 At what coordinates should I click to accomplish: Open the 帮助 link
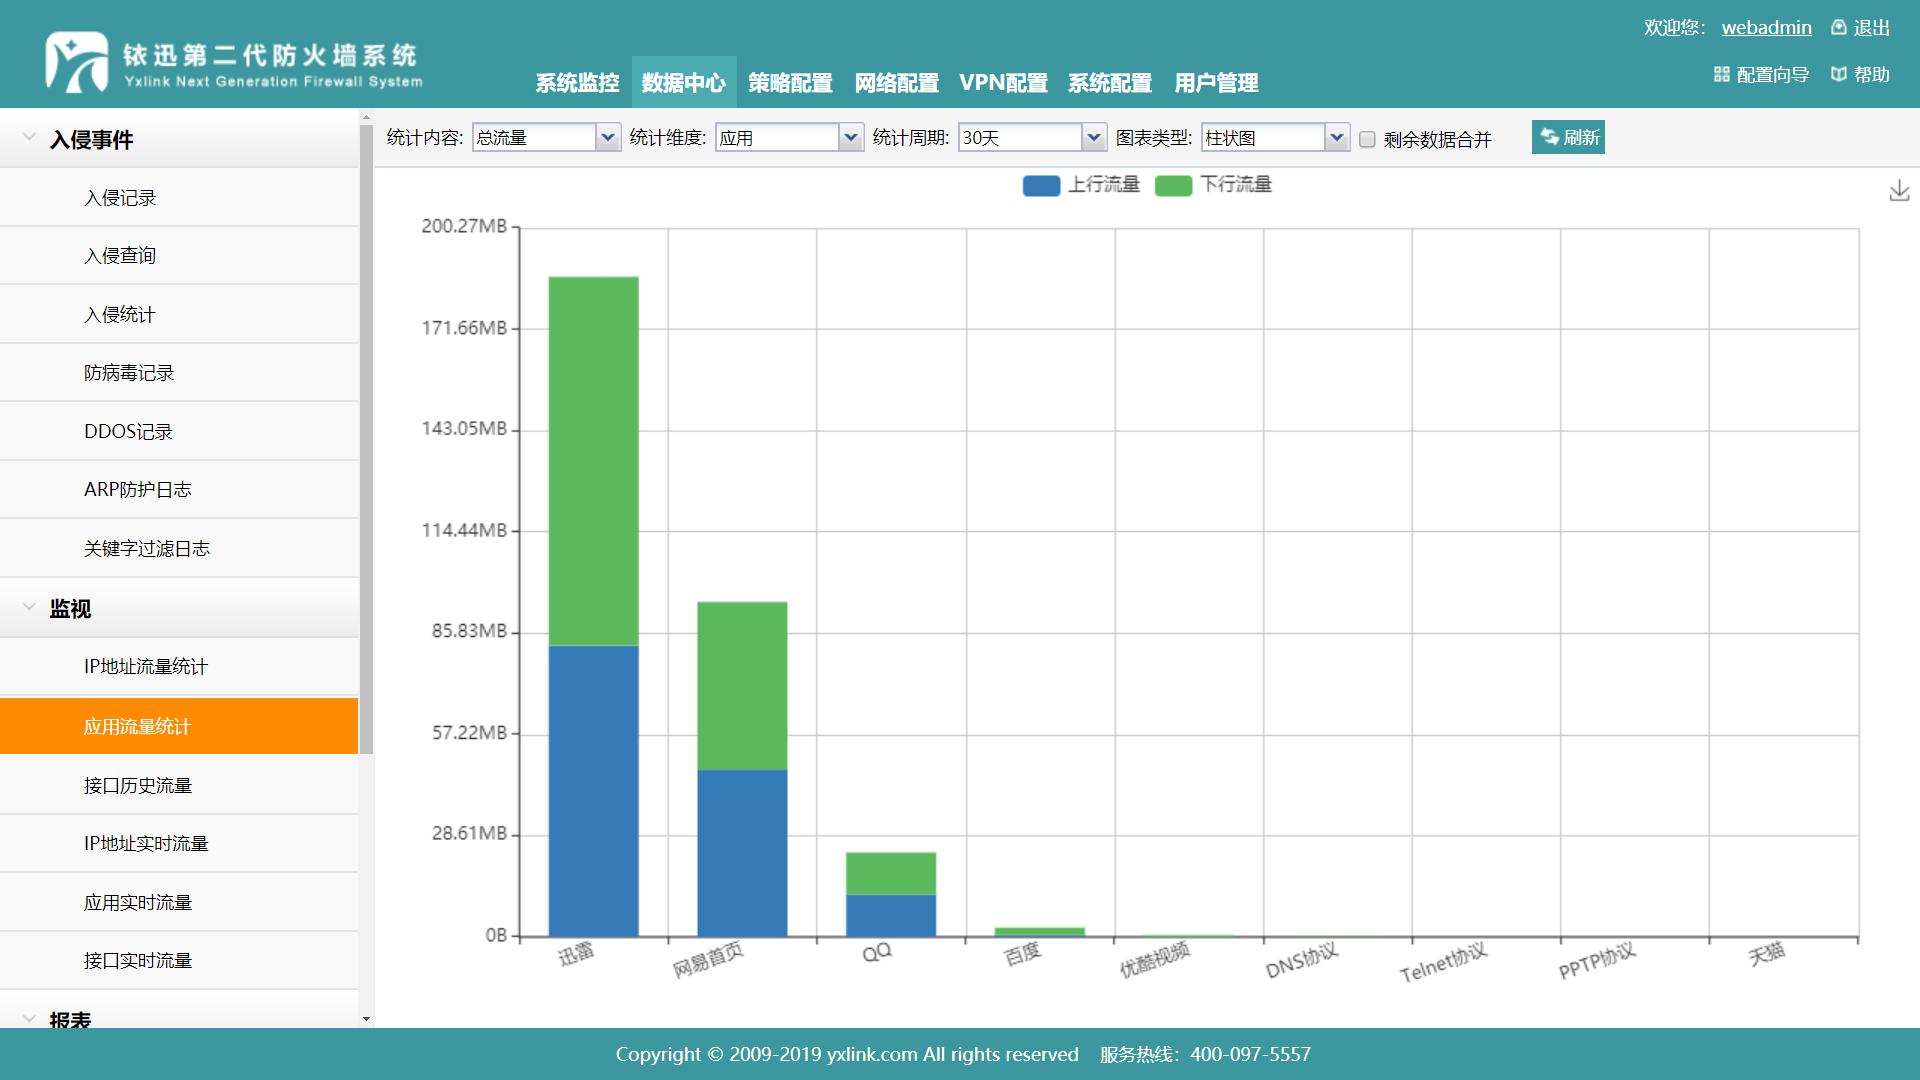(1872, 75)
